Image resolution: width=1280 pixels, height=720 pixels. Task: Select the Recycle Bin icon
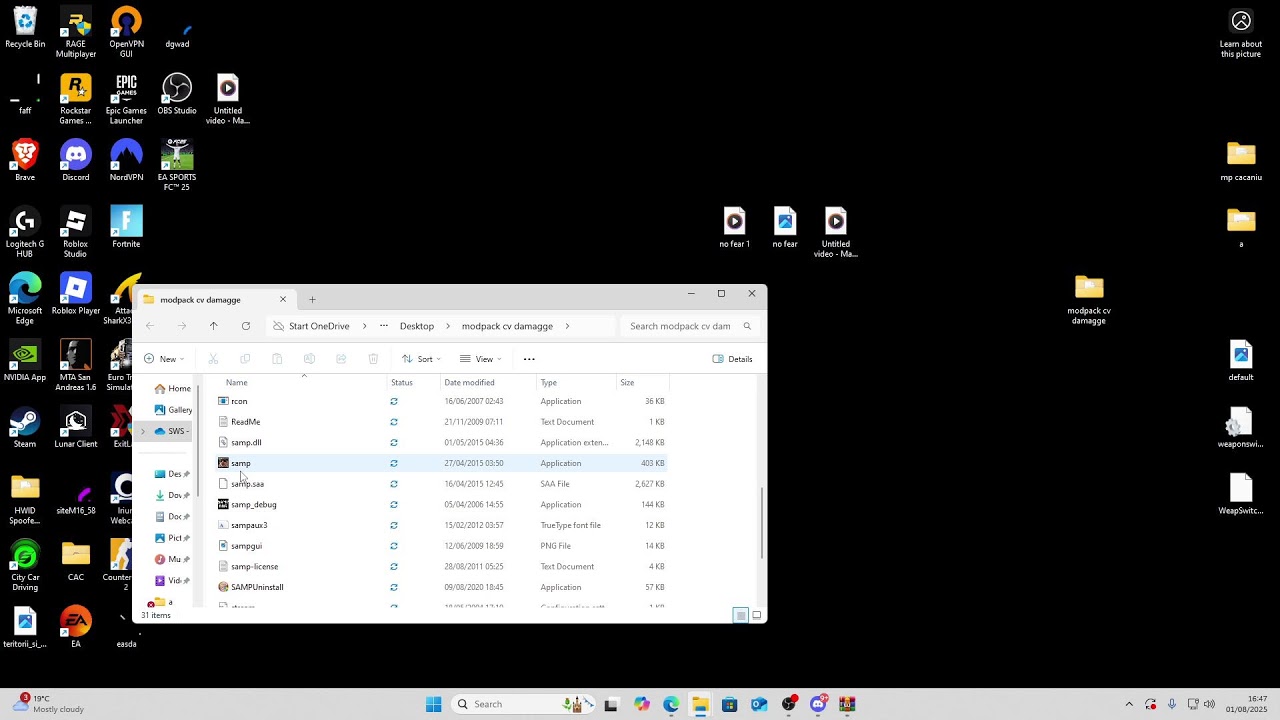25,28
